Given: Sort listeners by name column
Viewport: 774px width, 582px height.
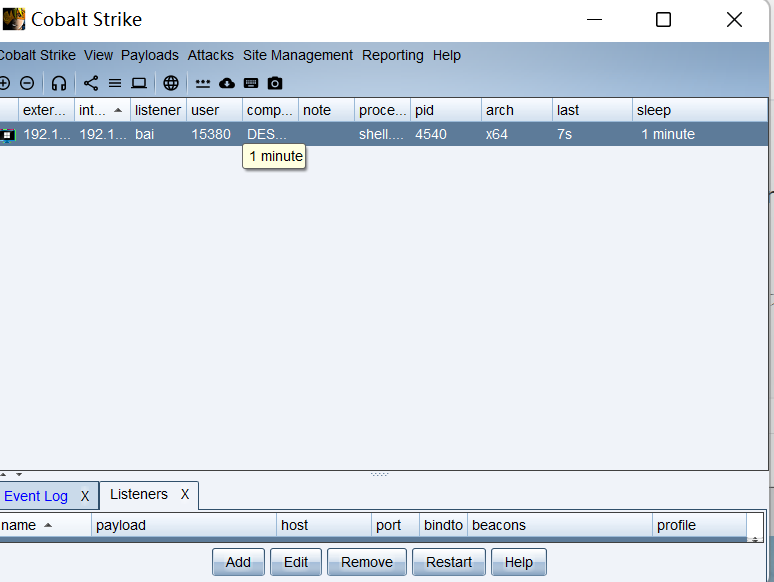Looking at the screenshot, I should [x=45, y=525].
